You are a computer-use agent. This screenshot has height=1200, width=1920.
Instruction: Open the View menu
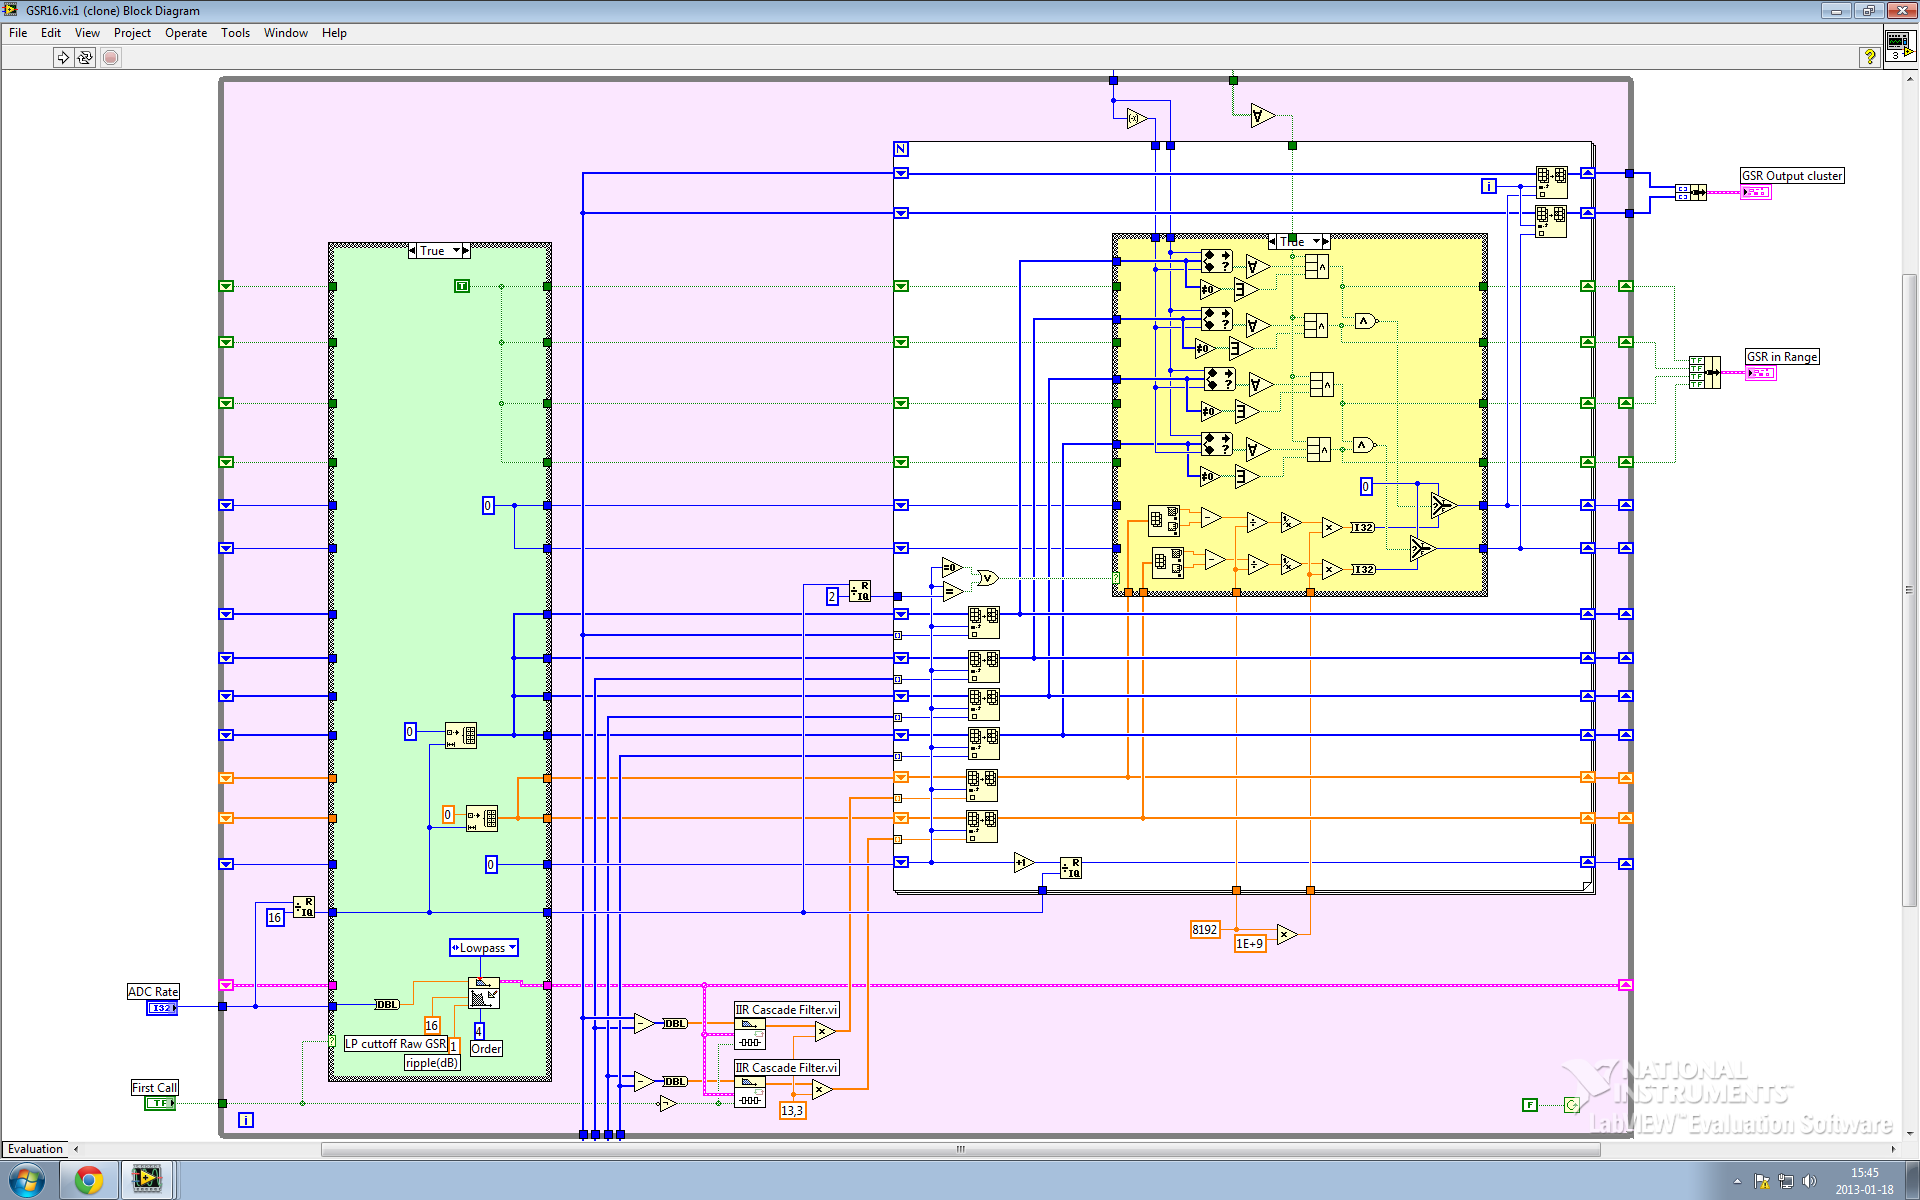(87, 33)
